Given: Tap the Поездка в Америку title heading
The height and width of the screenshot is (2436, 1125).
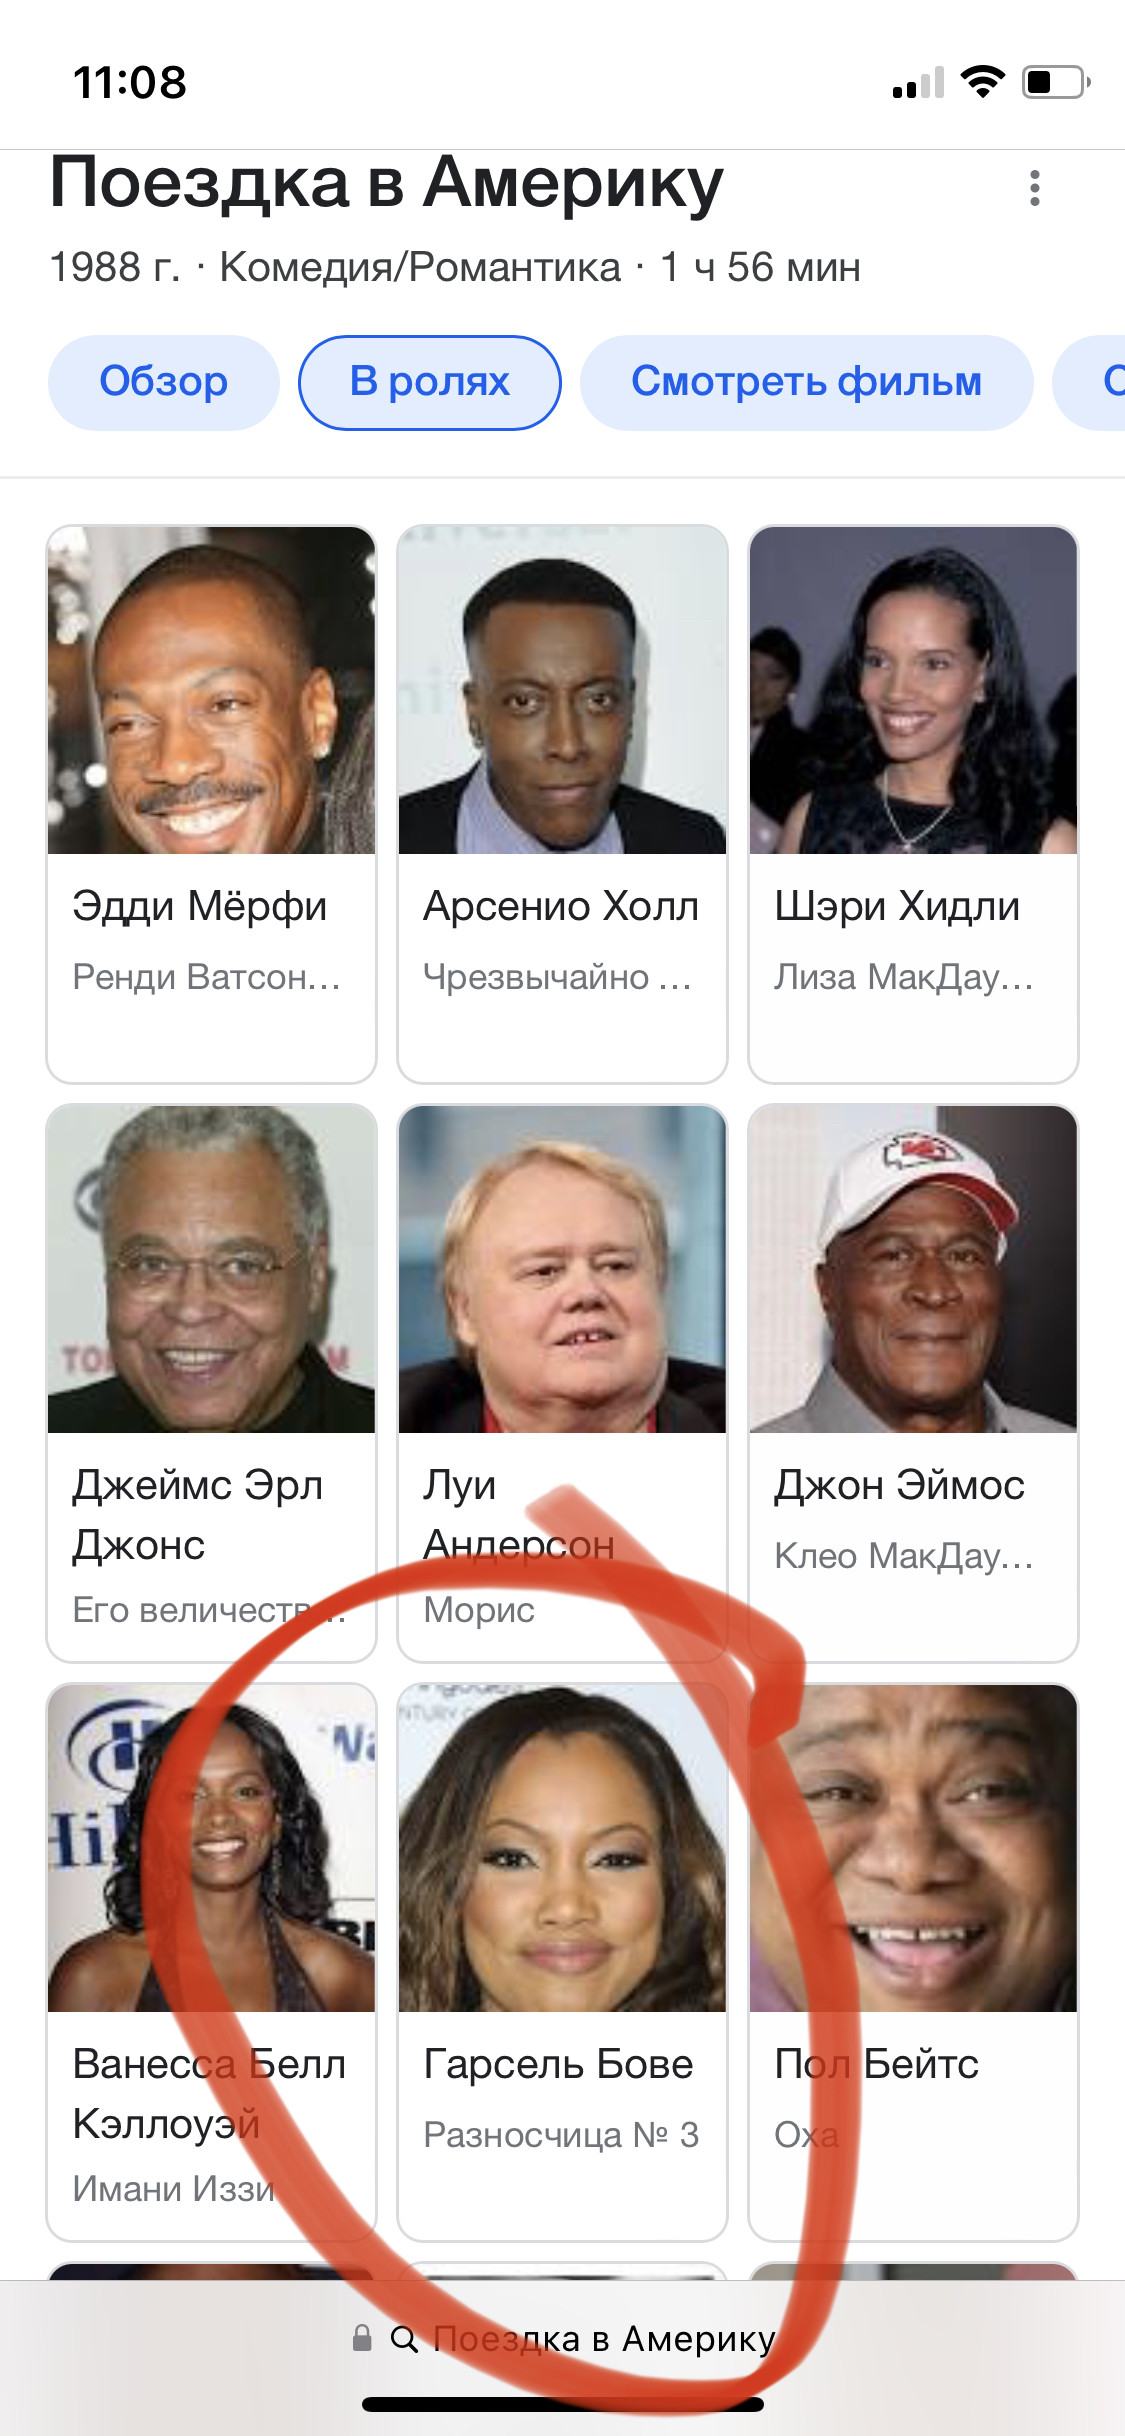Looking at the screenshot, I should coord(386,183).
